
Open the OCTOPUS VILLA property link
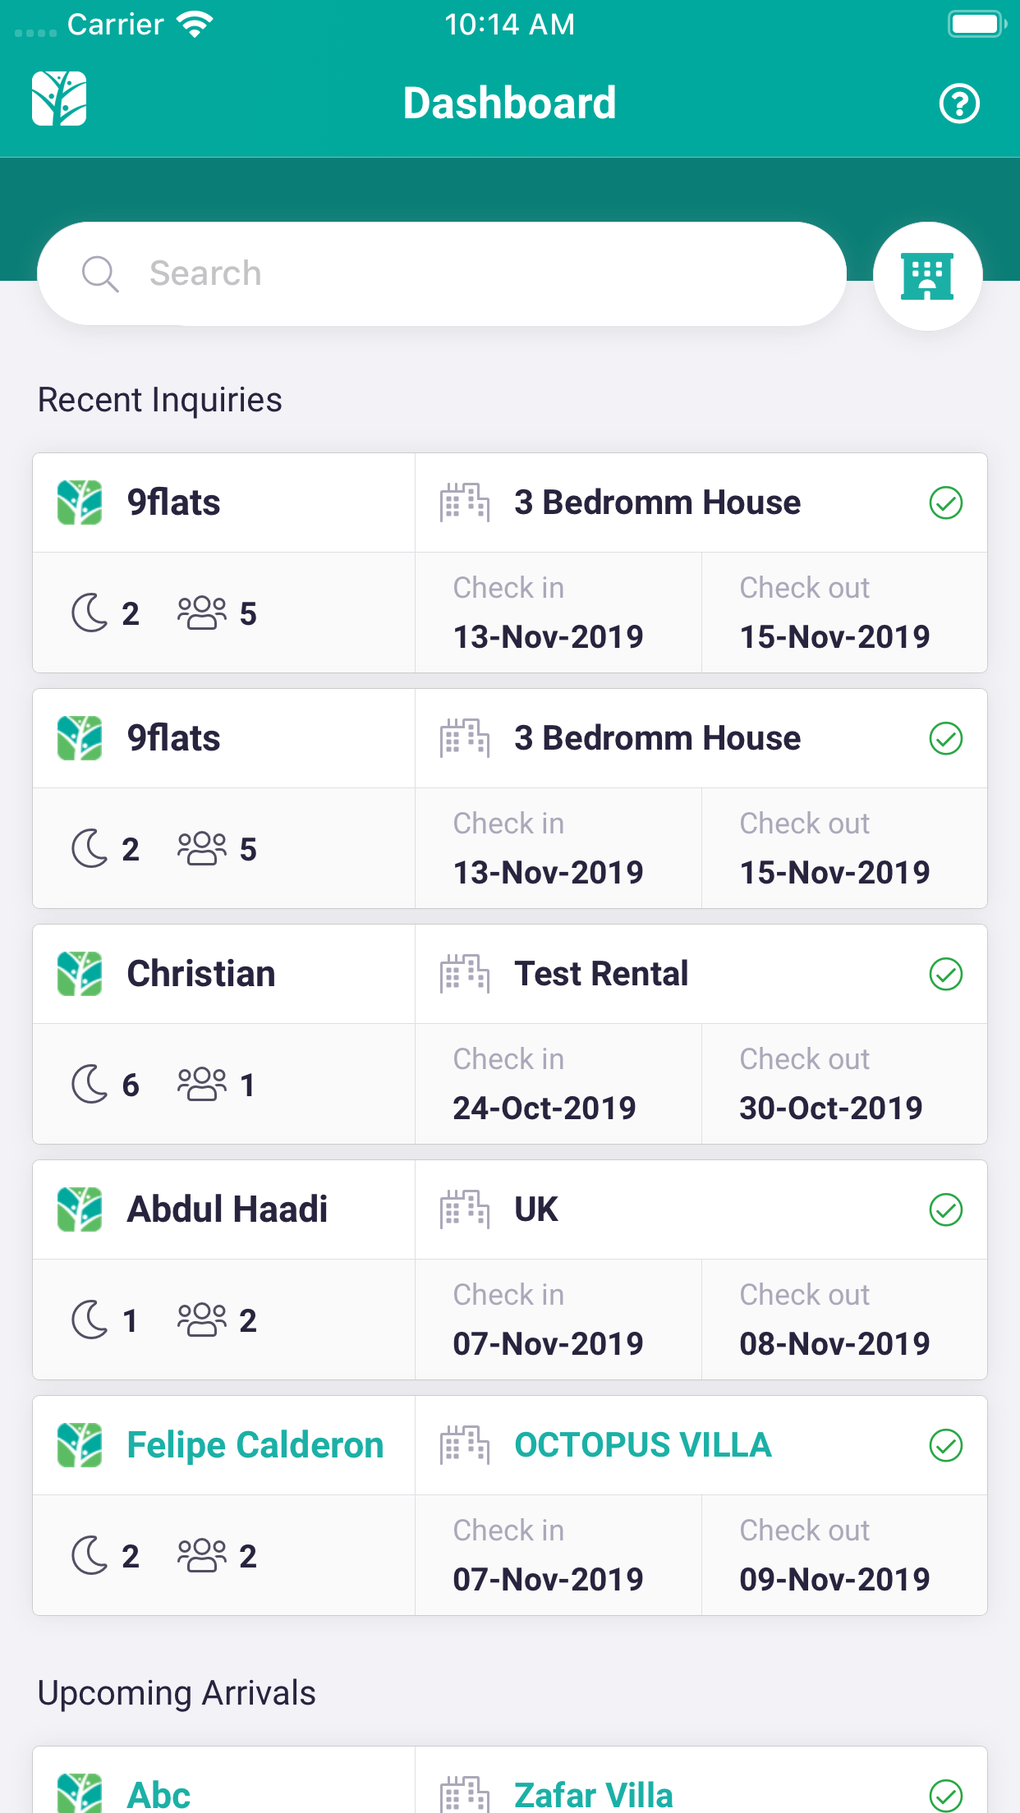point(642,1445)
